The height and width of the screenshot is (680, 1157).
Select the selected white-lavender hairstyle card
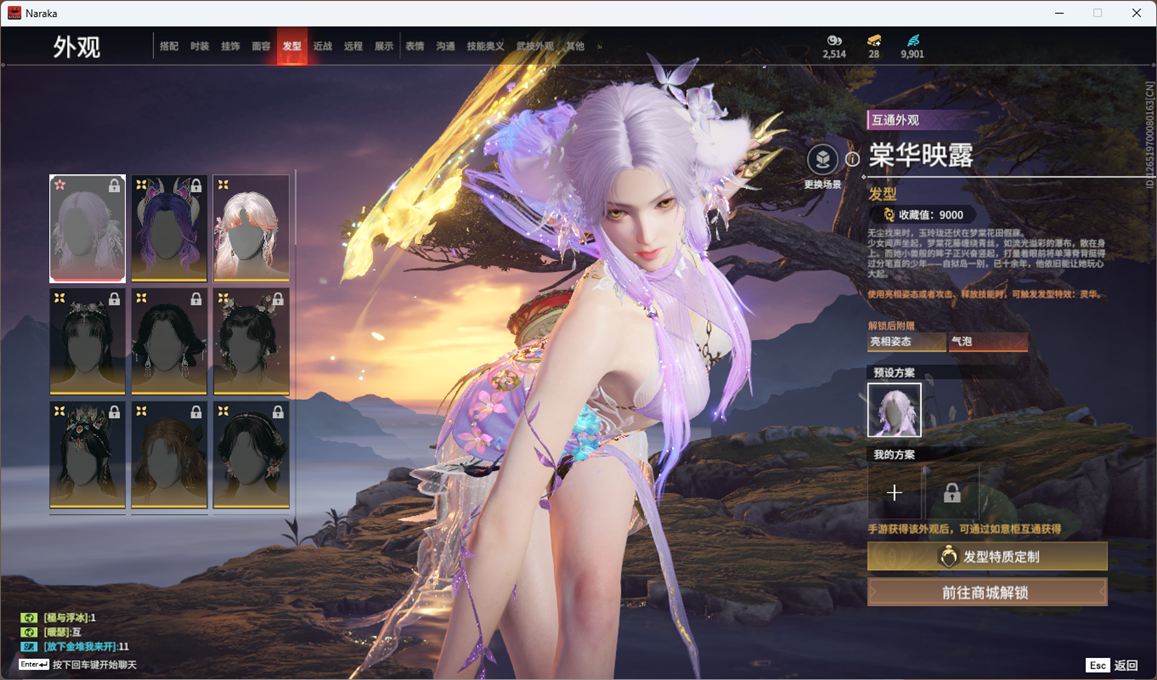point(87,229)
